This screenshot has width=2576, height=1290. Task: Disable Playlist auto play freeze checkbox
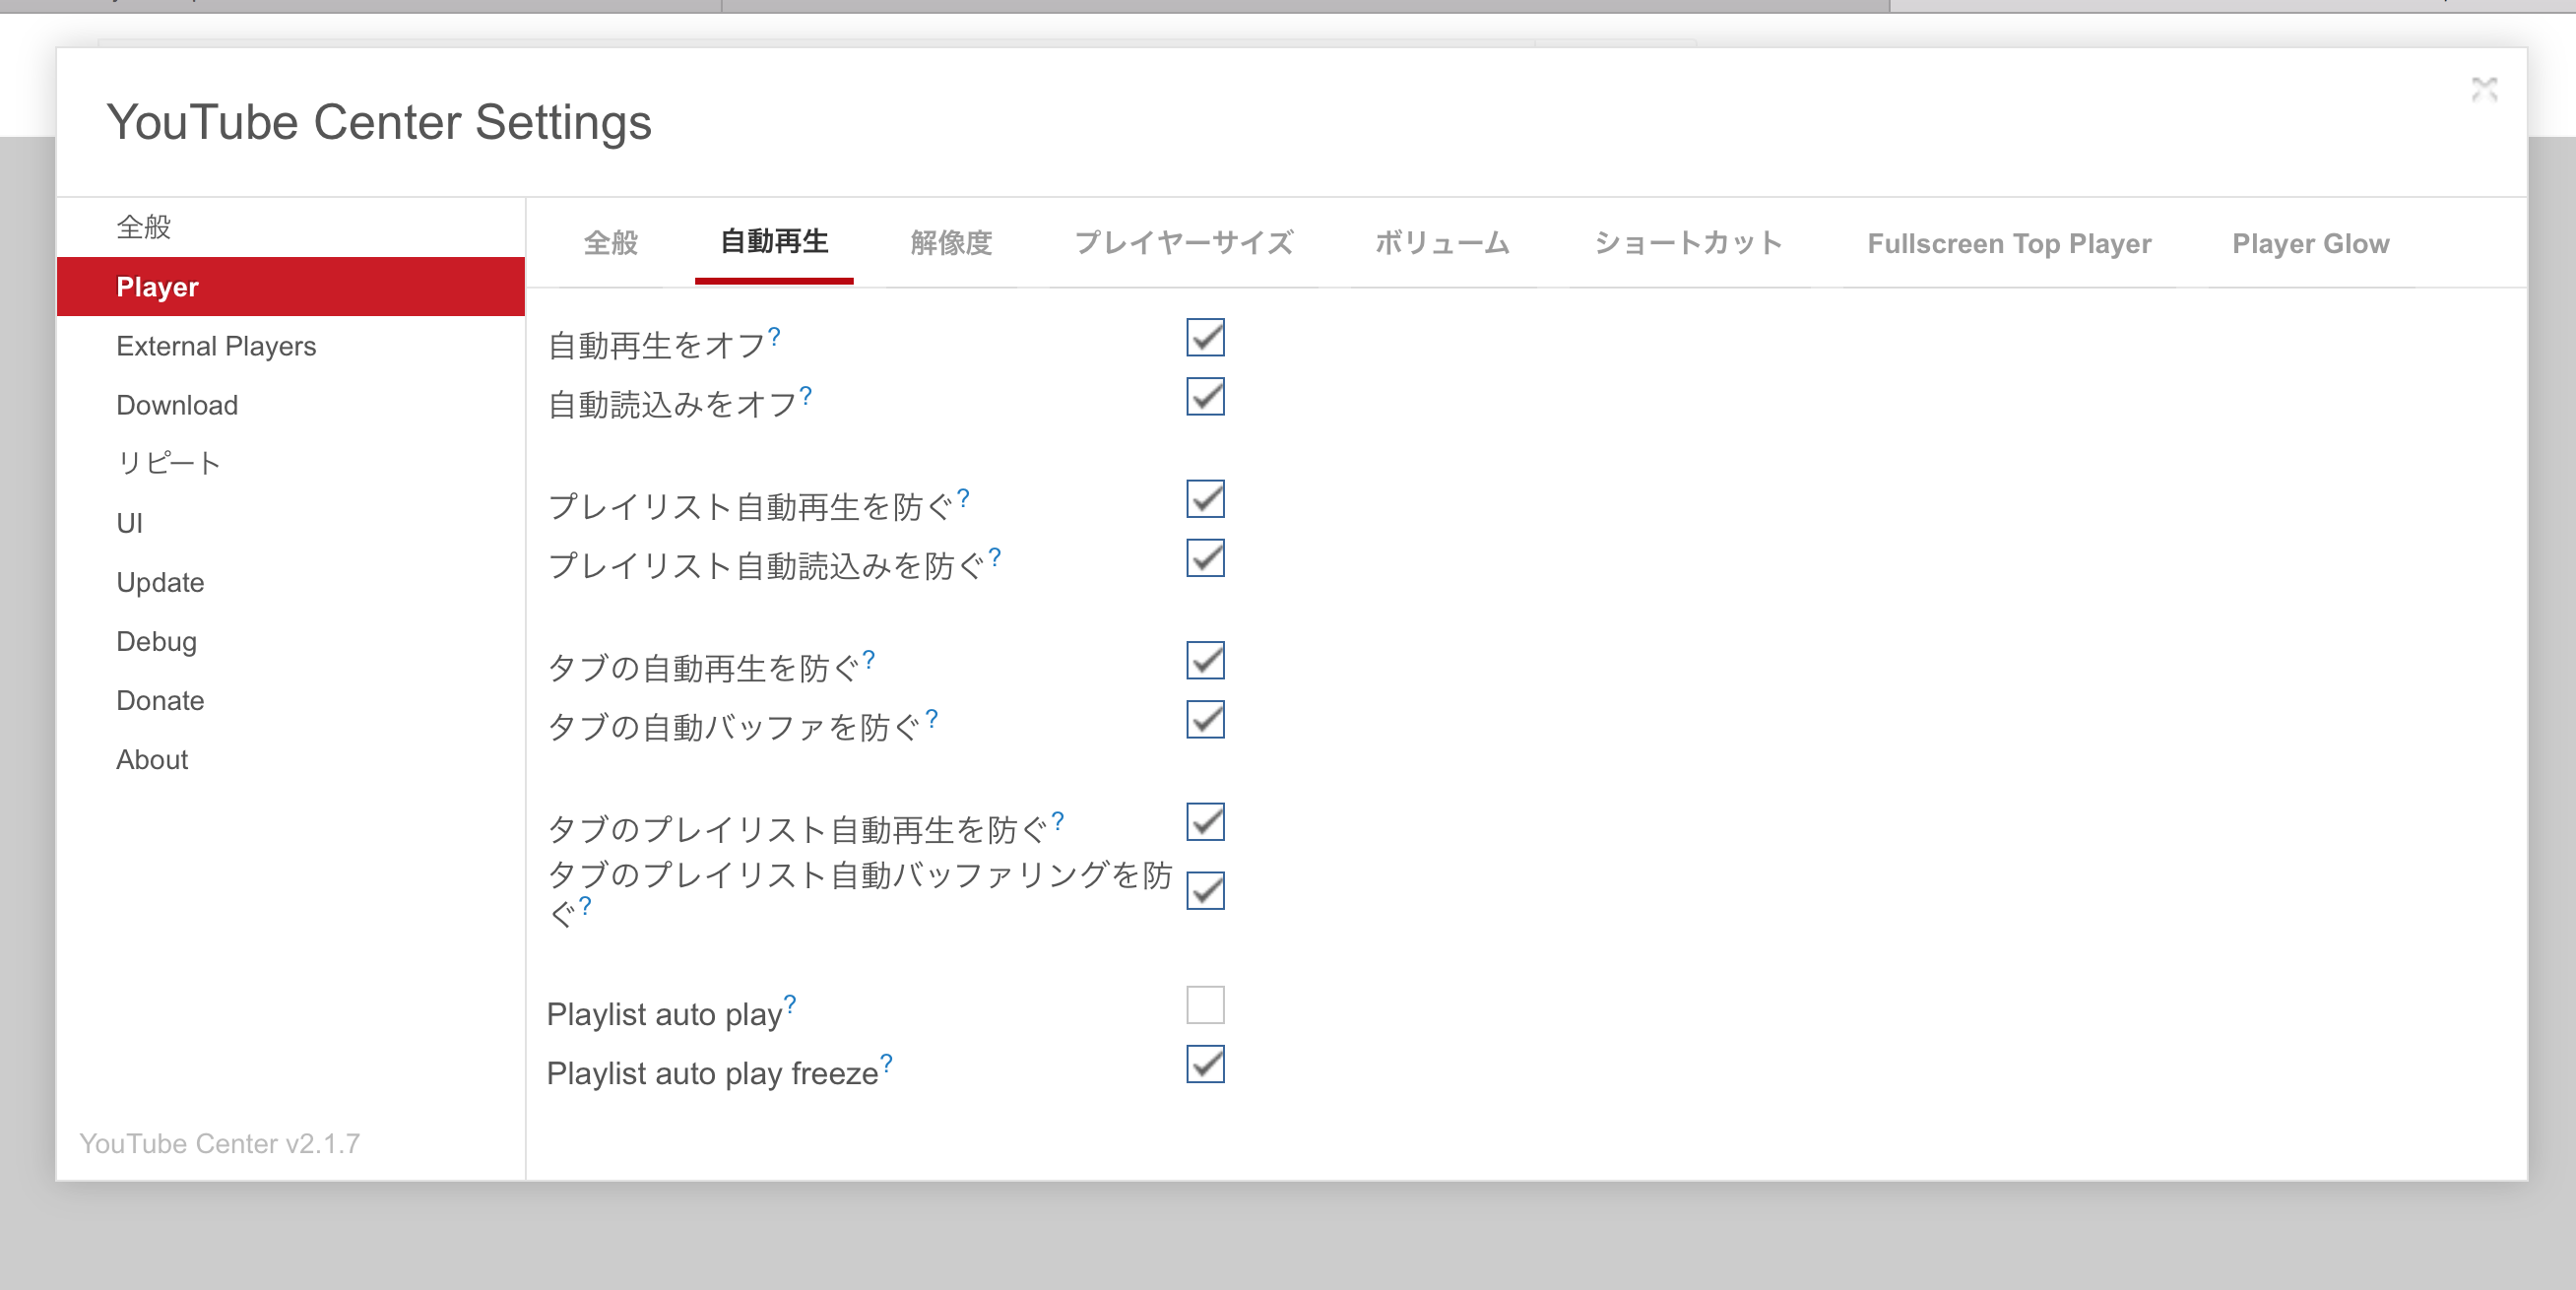pyautogui.click(x=1205, y=1063)
